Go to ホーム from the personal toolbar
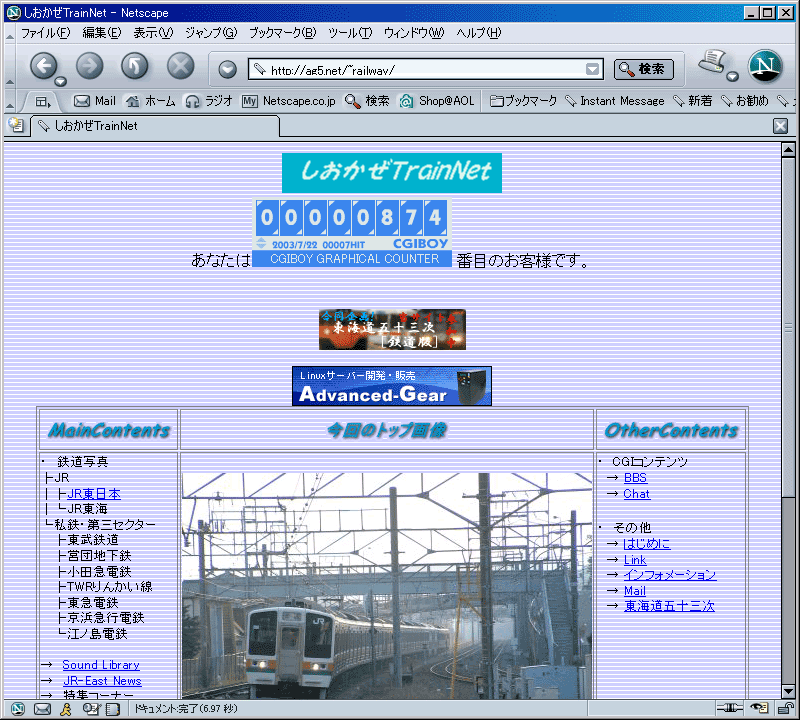The height and width of the screenshot is (720, 800). point(151,101)
